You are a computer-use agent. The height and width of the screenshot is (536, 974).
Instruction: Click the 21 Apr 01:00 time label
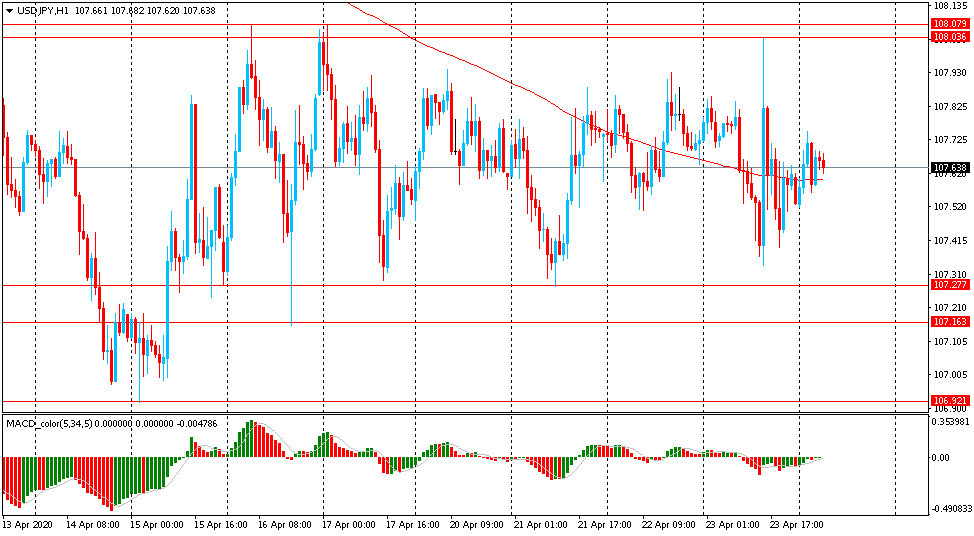(540, 525)
